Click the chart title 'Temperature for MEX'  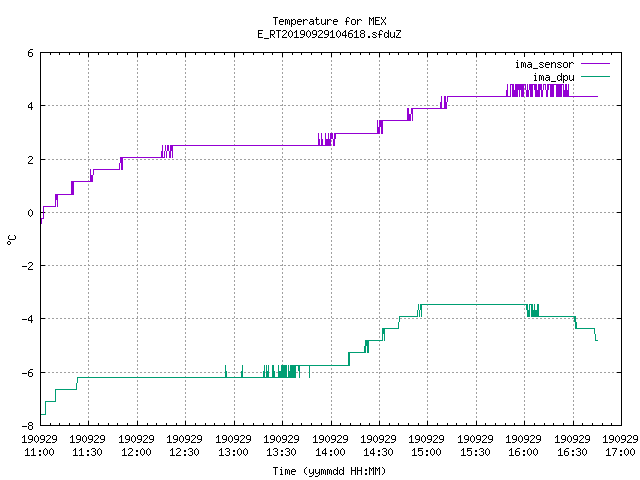click(x=329, y=21)
